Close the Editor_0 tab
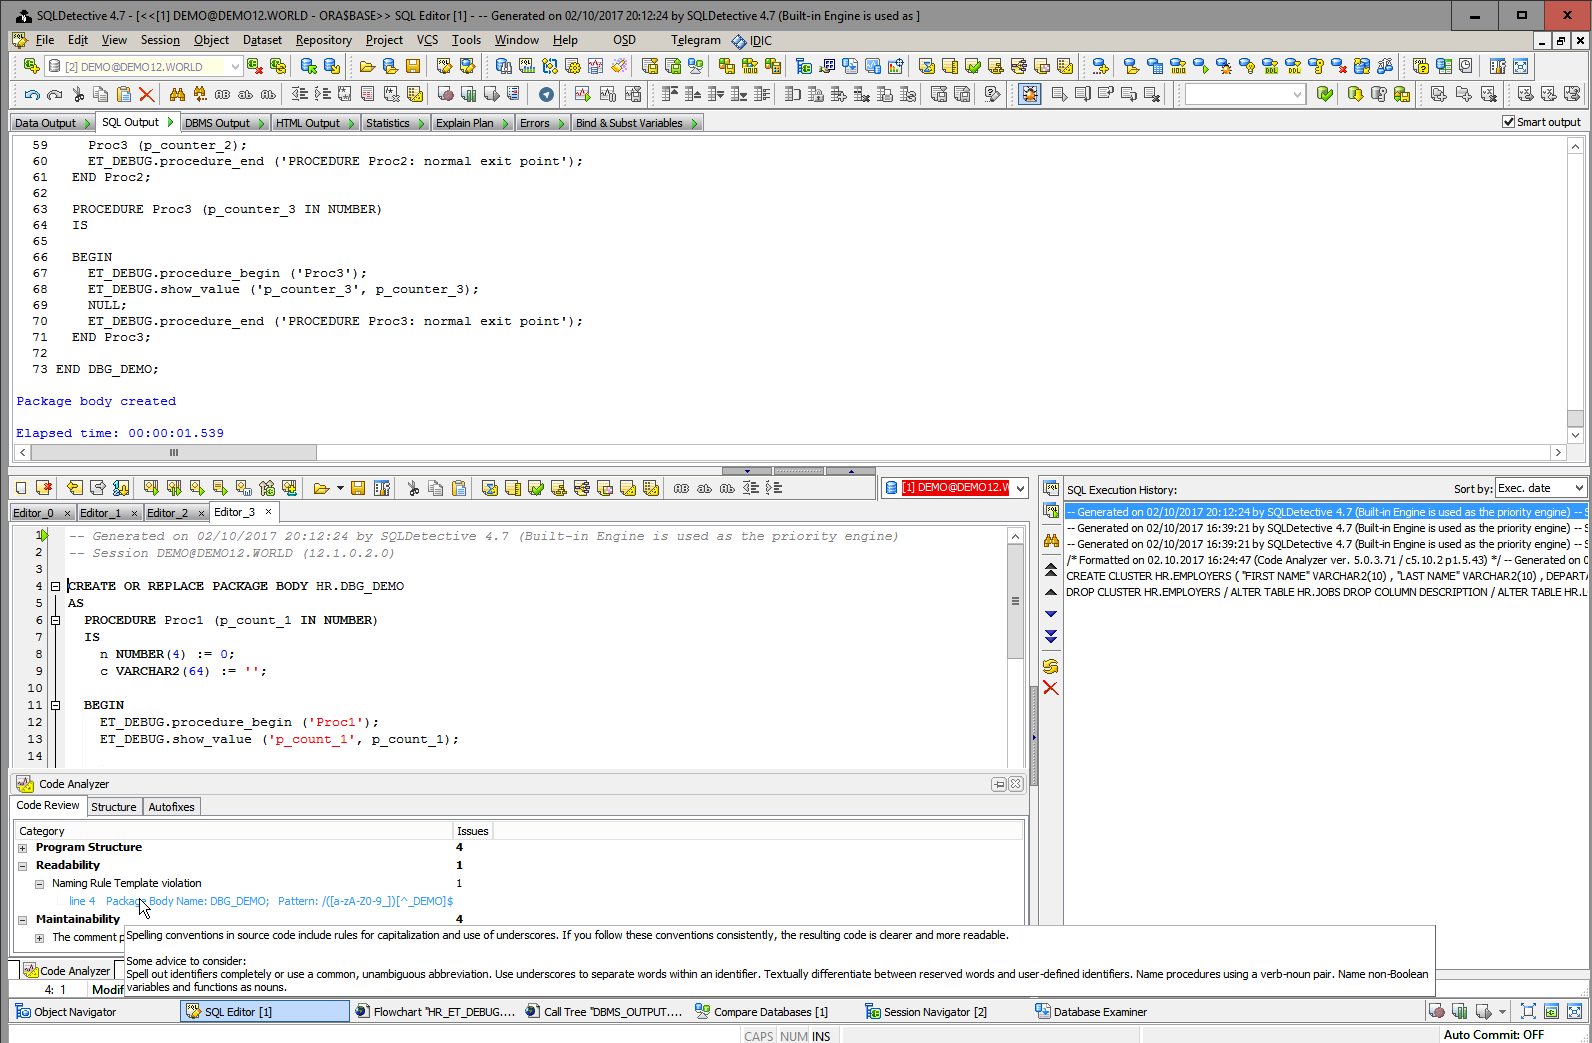The image size is (1592, 1043). click(67, 513)
